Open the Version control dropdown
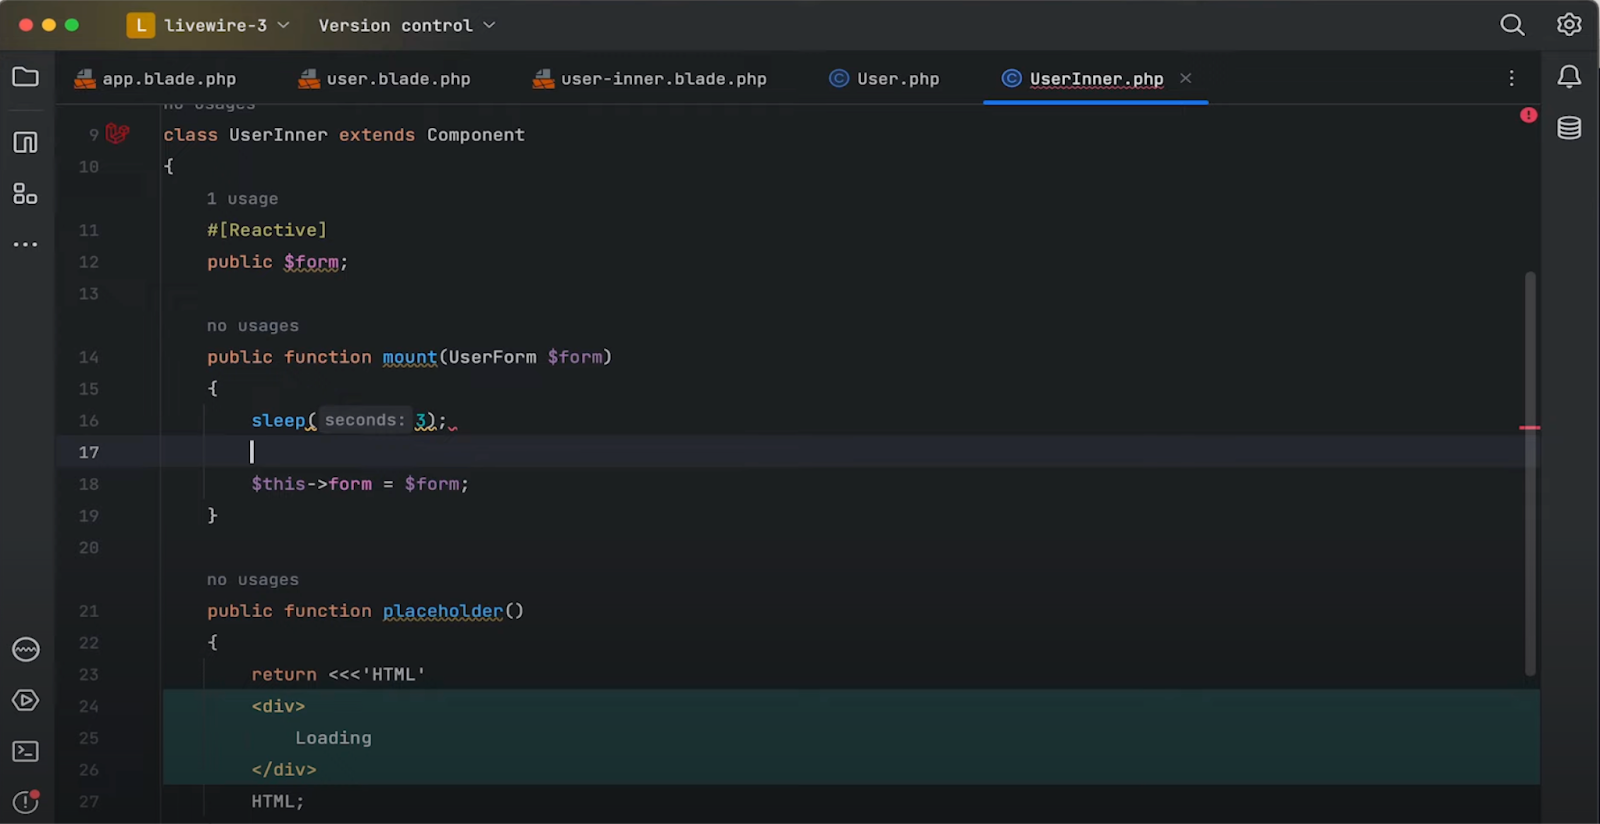 (x=407, y=25)
